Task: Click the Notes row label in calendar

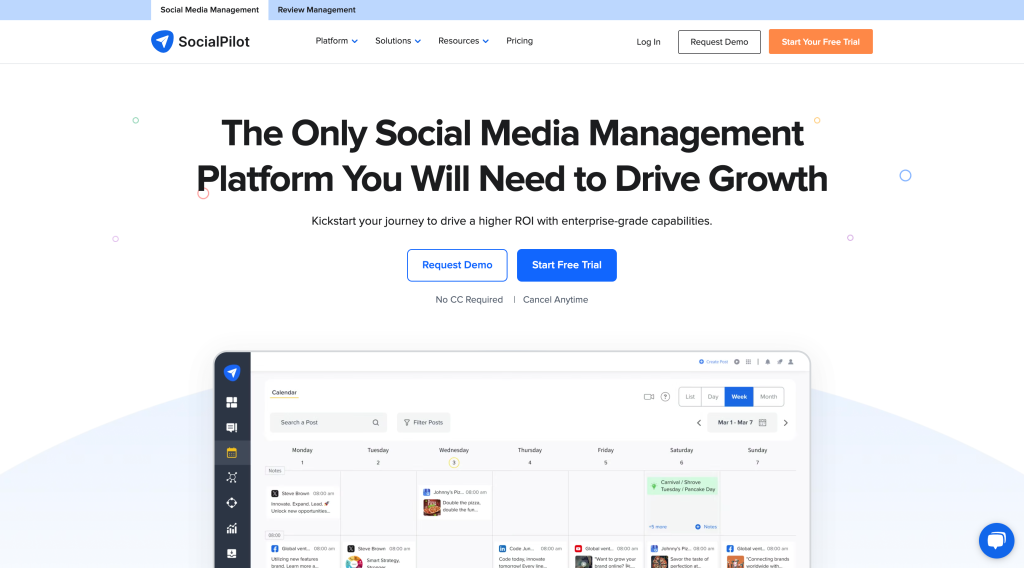Action: point(275,471)
